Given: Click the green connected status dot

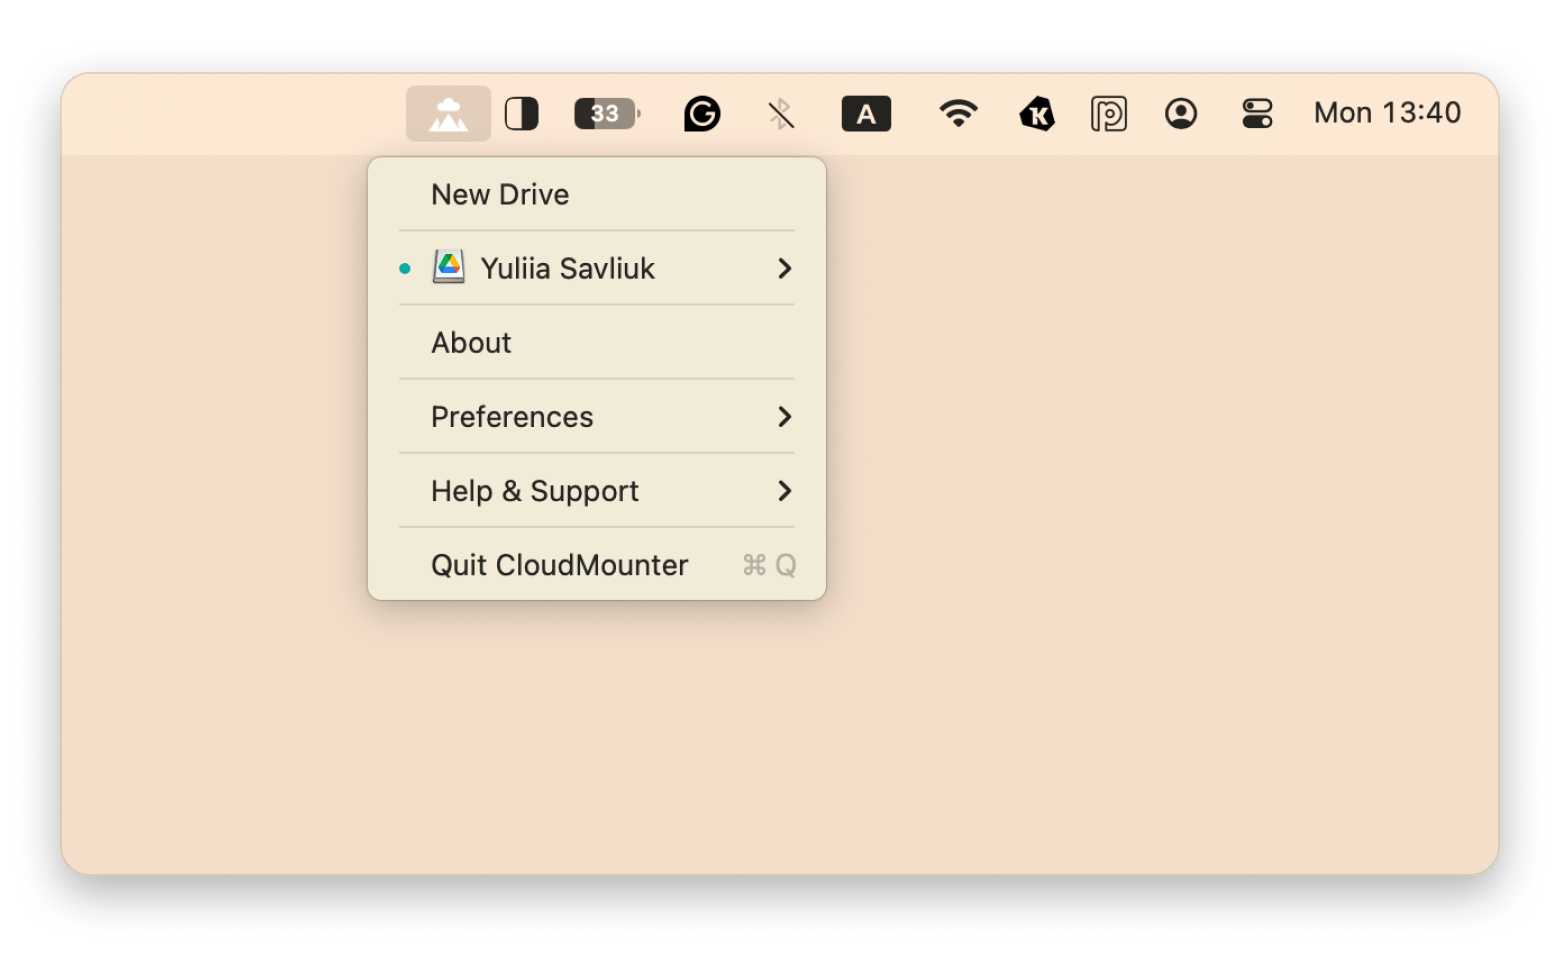Looking at the screenshot, I should 405,268.
